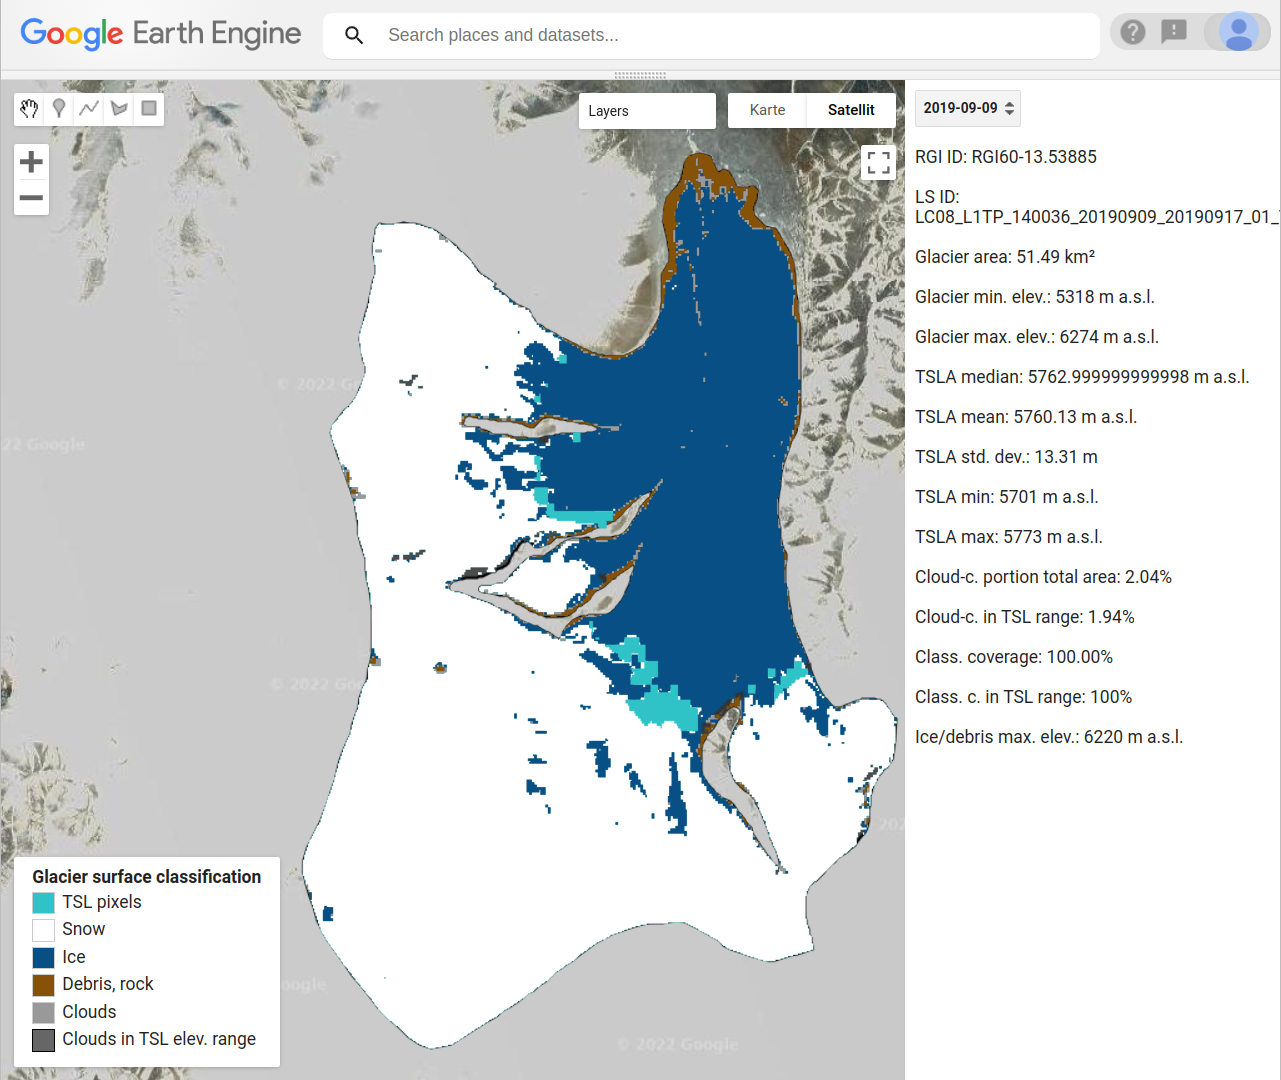The width and height of the screenshot is (1281, 1080).
Task: Click the Google Earth Engine logo
Action: point(161,34)
